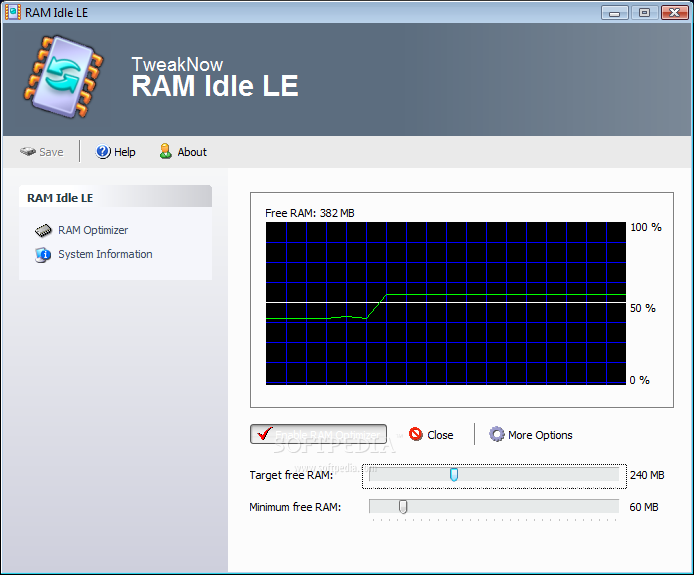Click the 100 % graph axis label

pos(646,227)
